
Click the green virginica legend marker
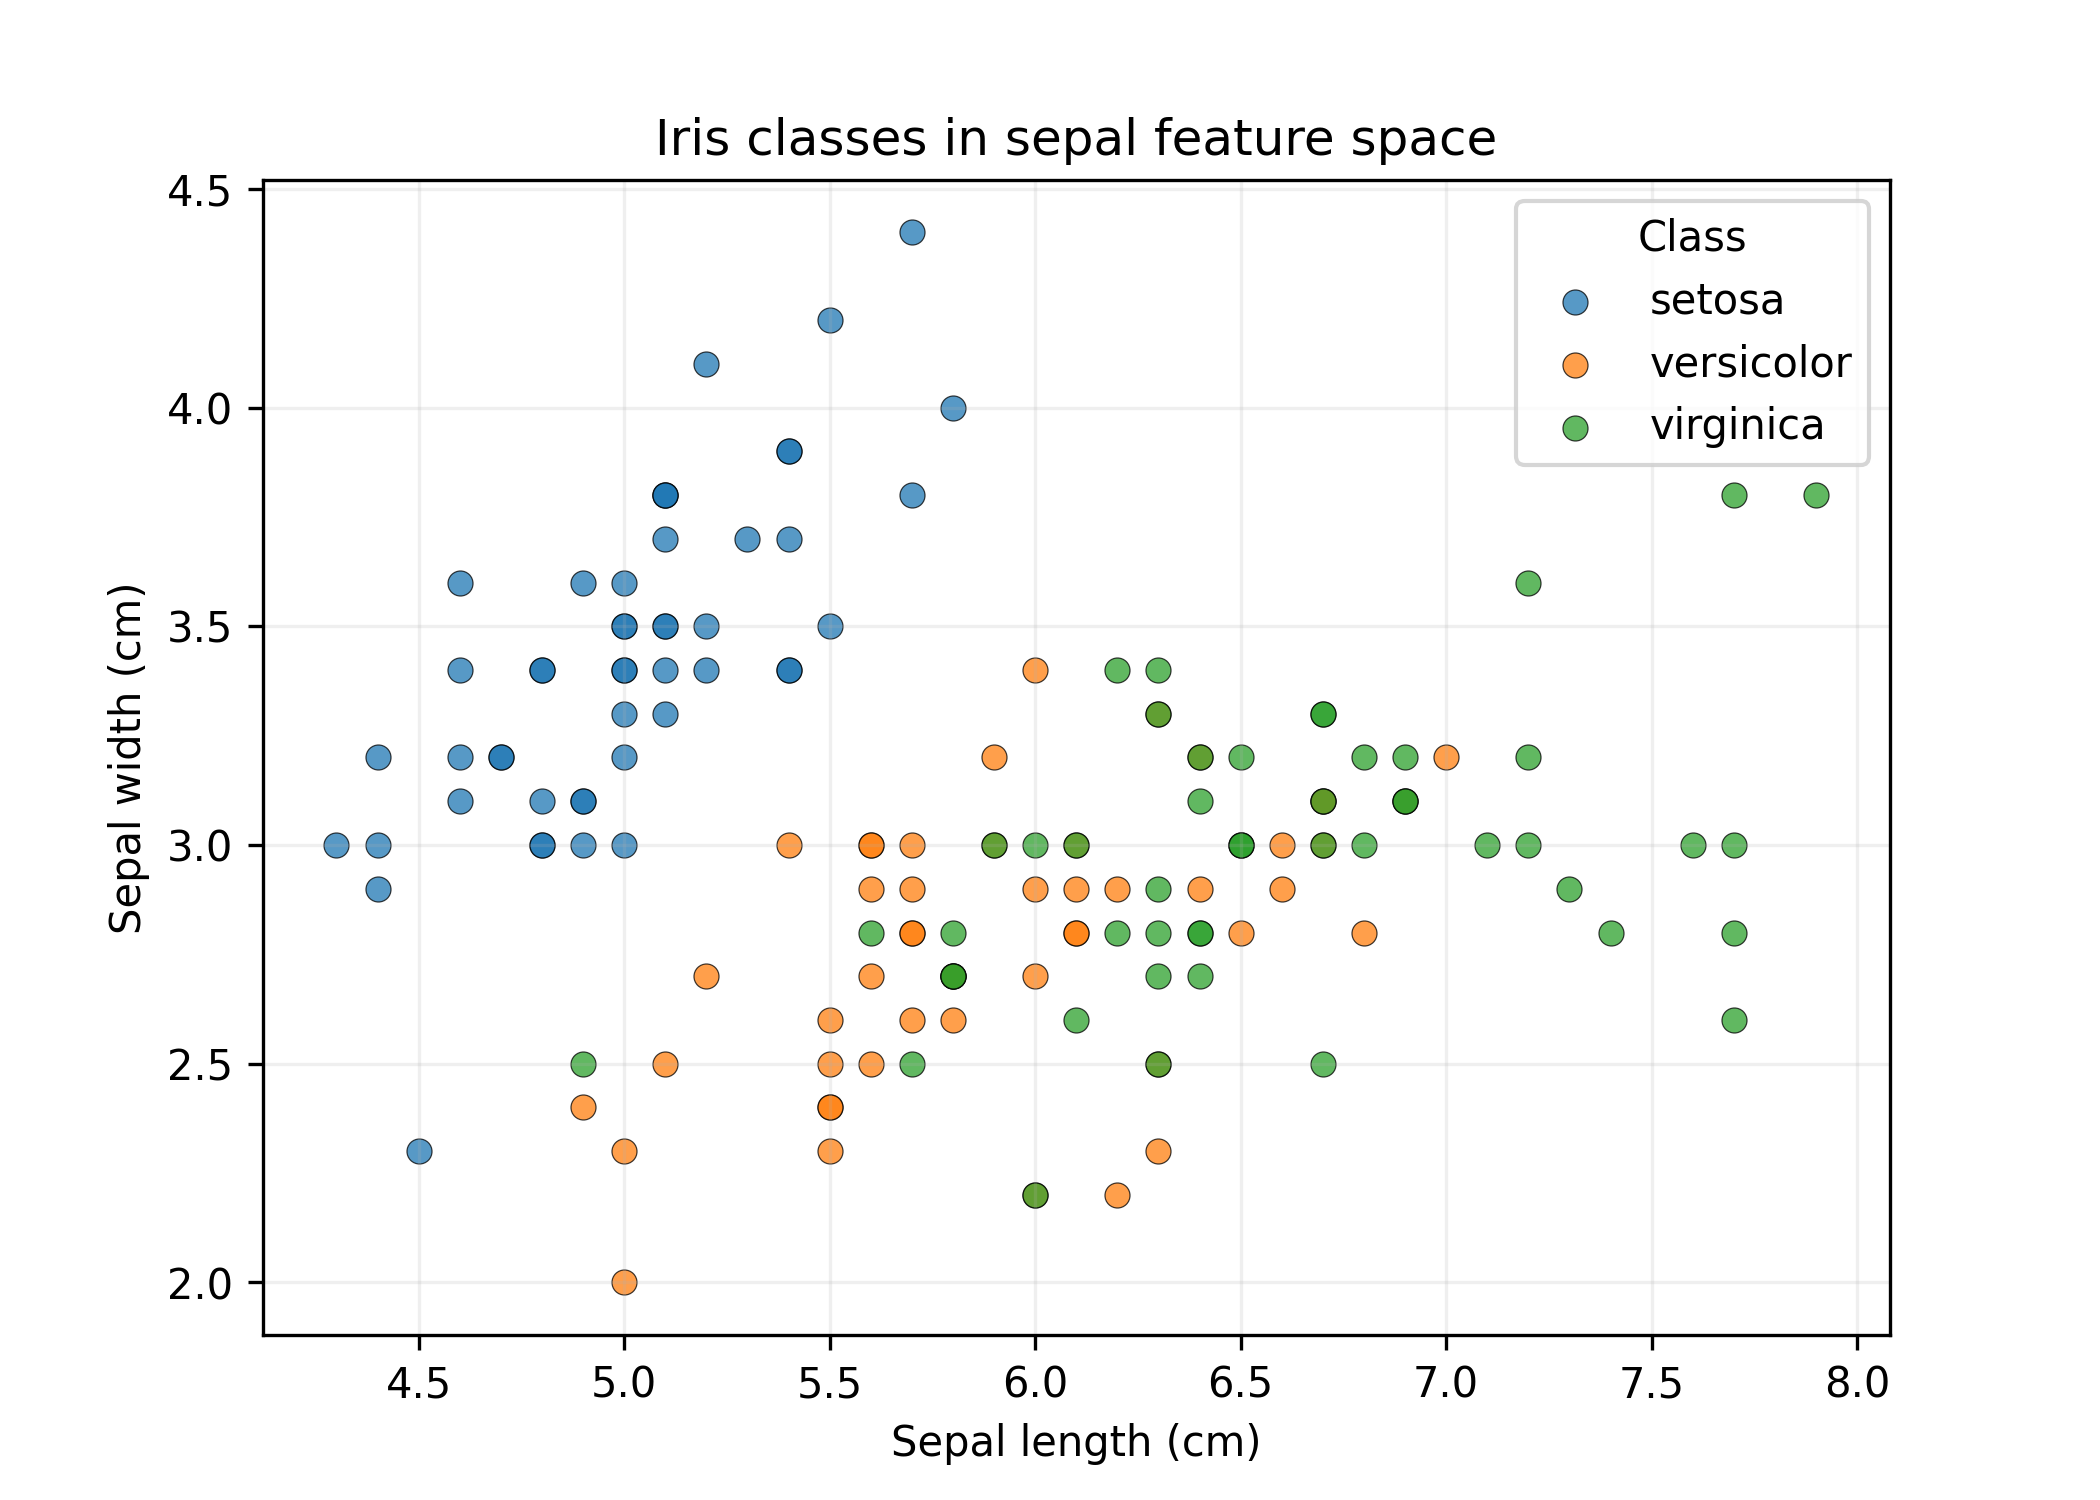coord(1575,428)
